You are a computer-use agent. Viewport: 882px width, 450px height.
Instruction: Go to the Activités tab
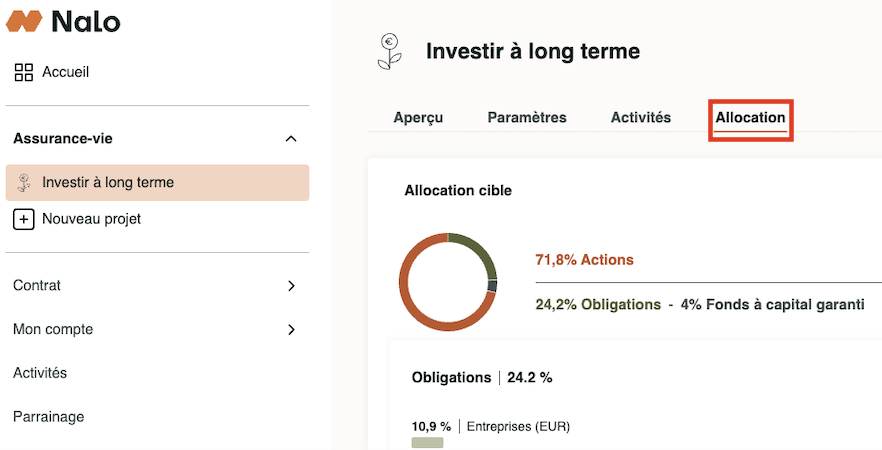(x=641, y=118)
